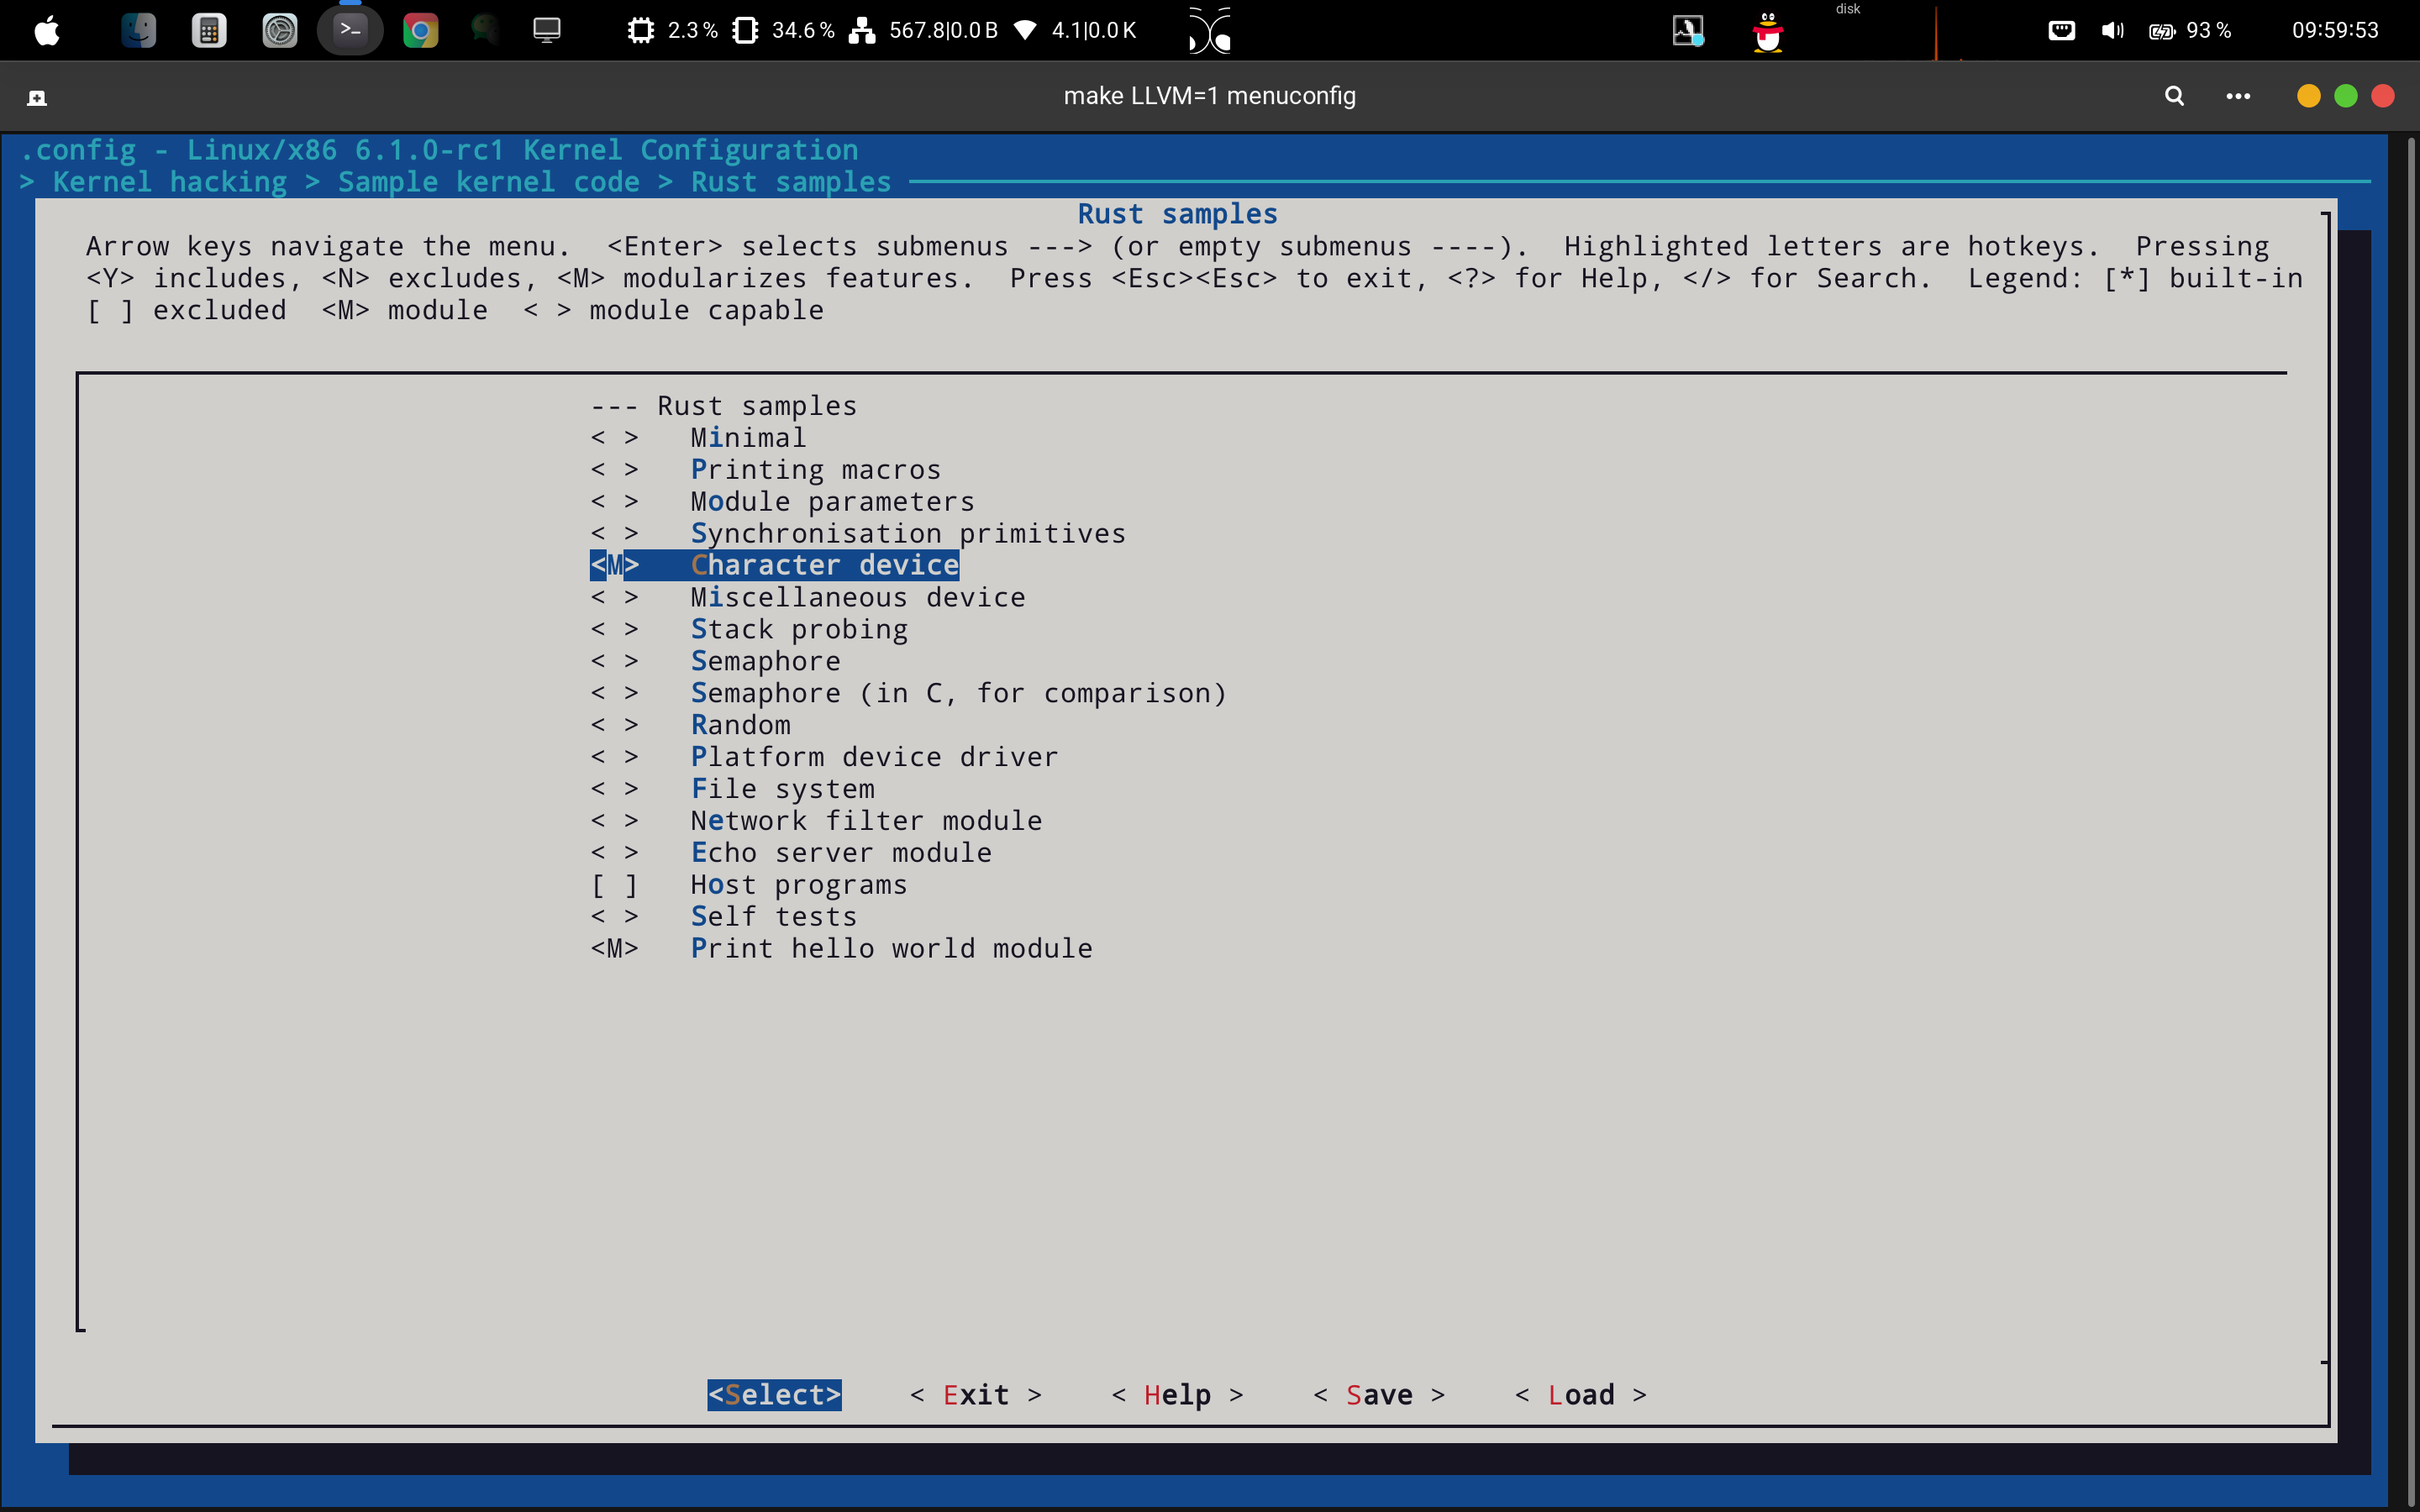
Task: Click the new tab icon in title bar
Action: click(x=37, y=97)
